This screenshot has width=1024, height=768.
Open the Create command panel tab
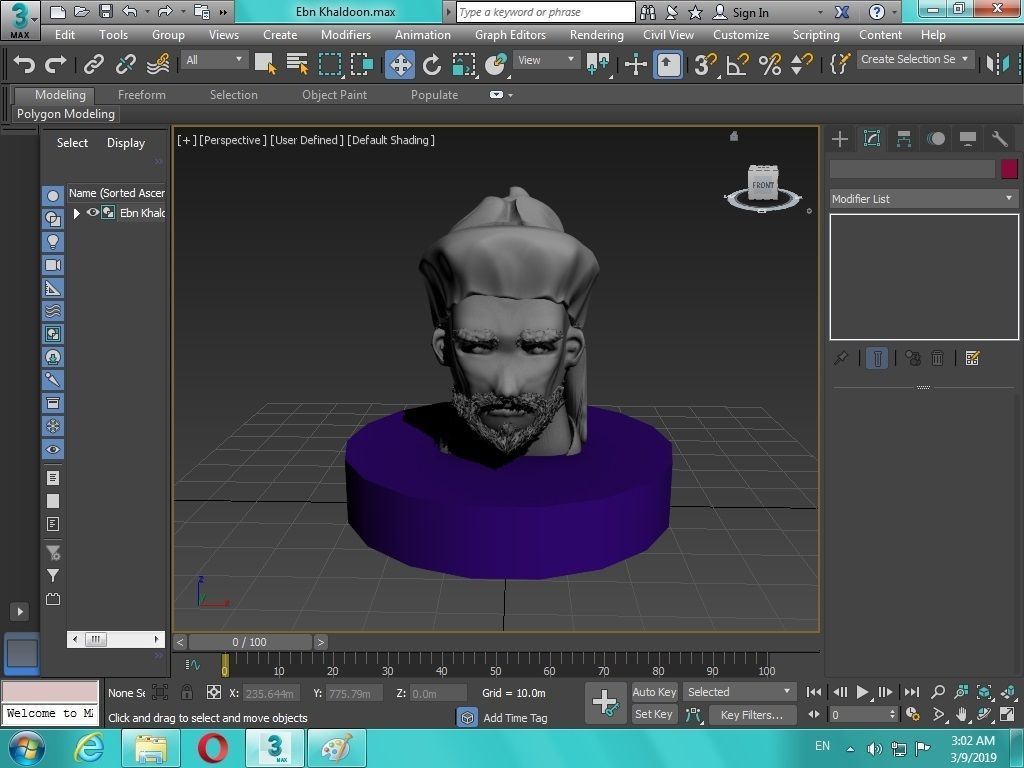(840, 138)
